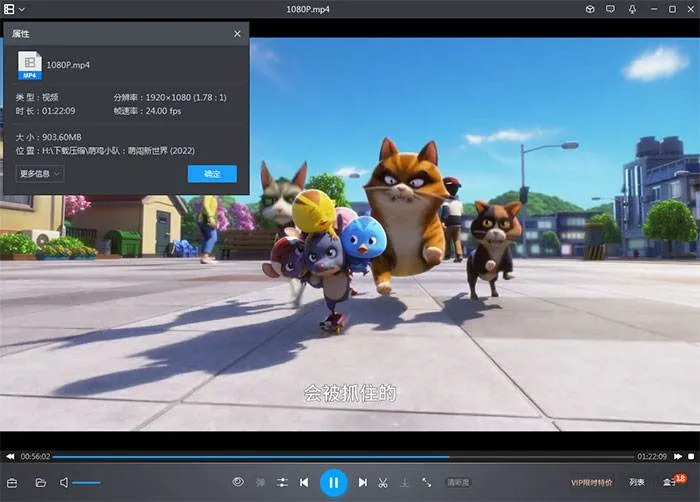Open the Xunlei player logo main menu
Image resolution: width=700 pixels, height=502 pixels.
9,9
